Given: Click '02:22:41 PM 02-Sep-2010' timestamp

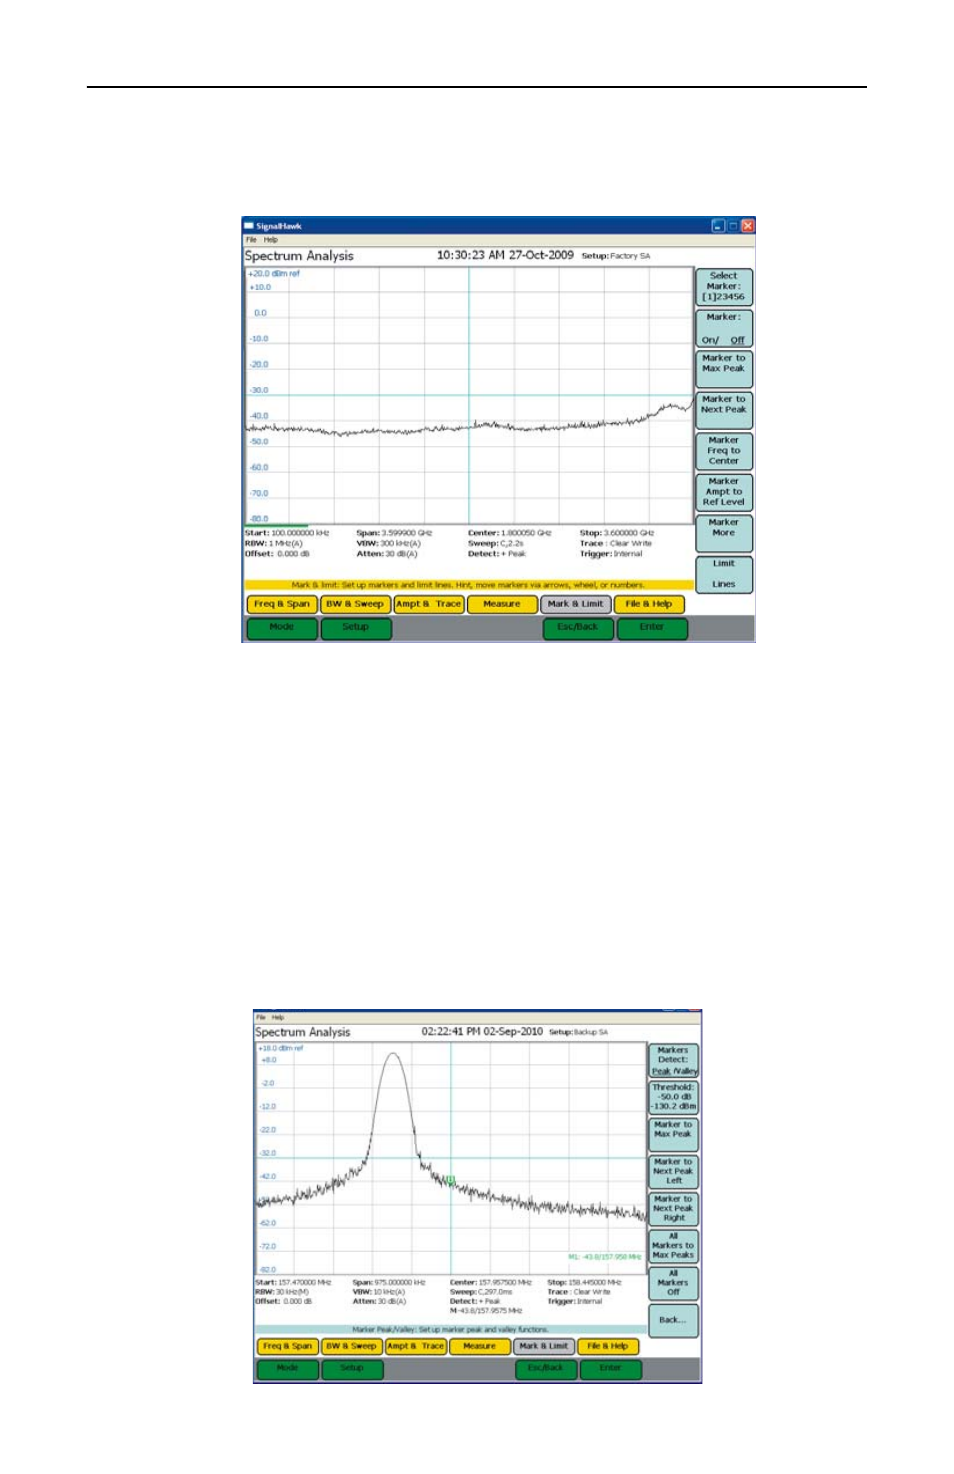Looking at the screenshot, I should 482,1031.
